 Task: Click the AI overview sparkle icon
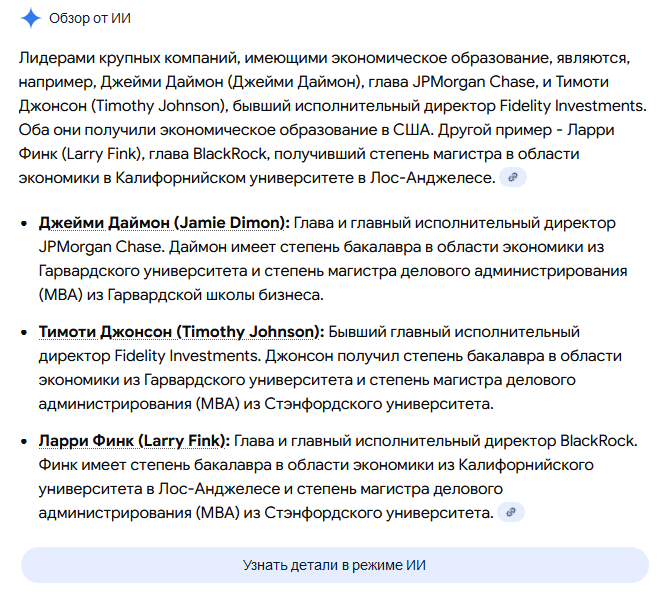pos(31,18)
